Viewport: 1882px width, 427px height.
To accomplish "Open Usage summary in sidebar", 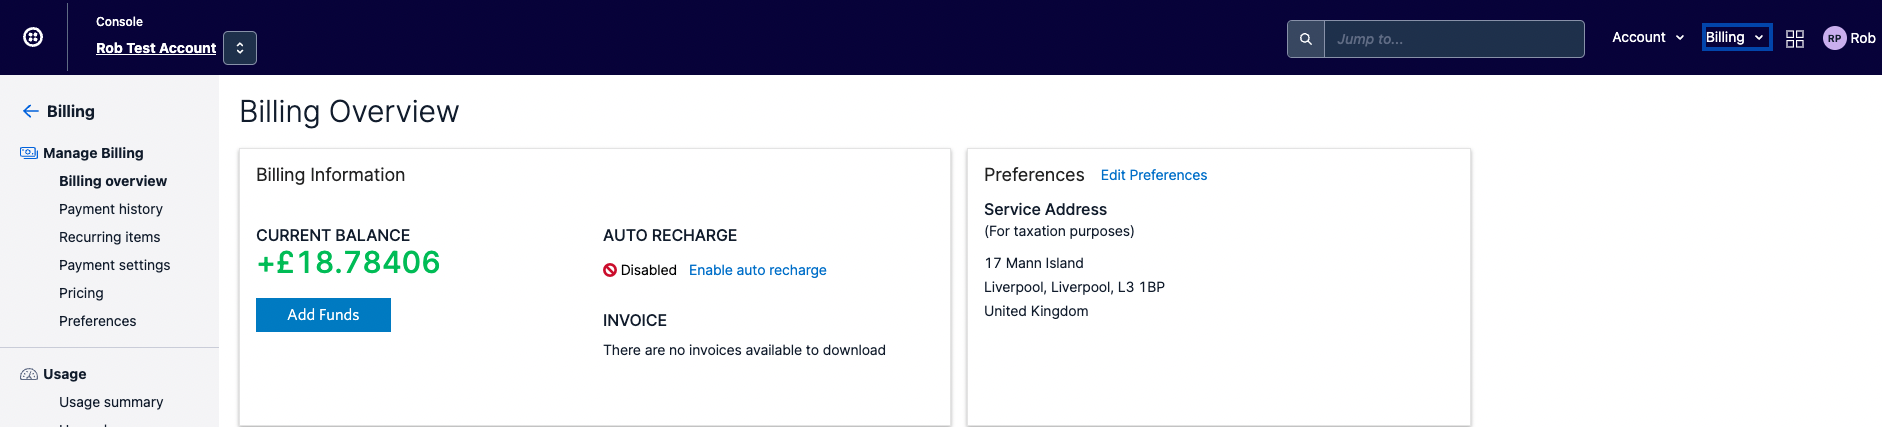I will point(111,402).
